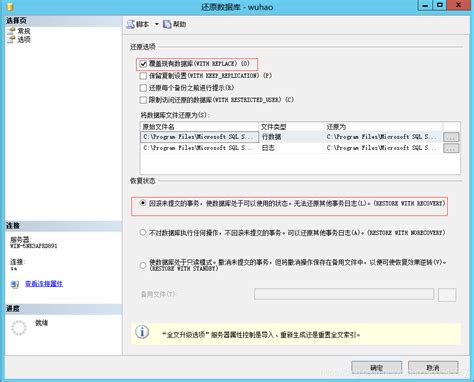Click the connection properties icon
474x382 pixels.
point(15,284)
